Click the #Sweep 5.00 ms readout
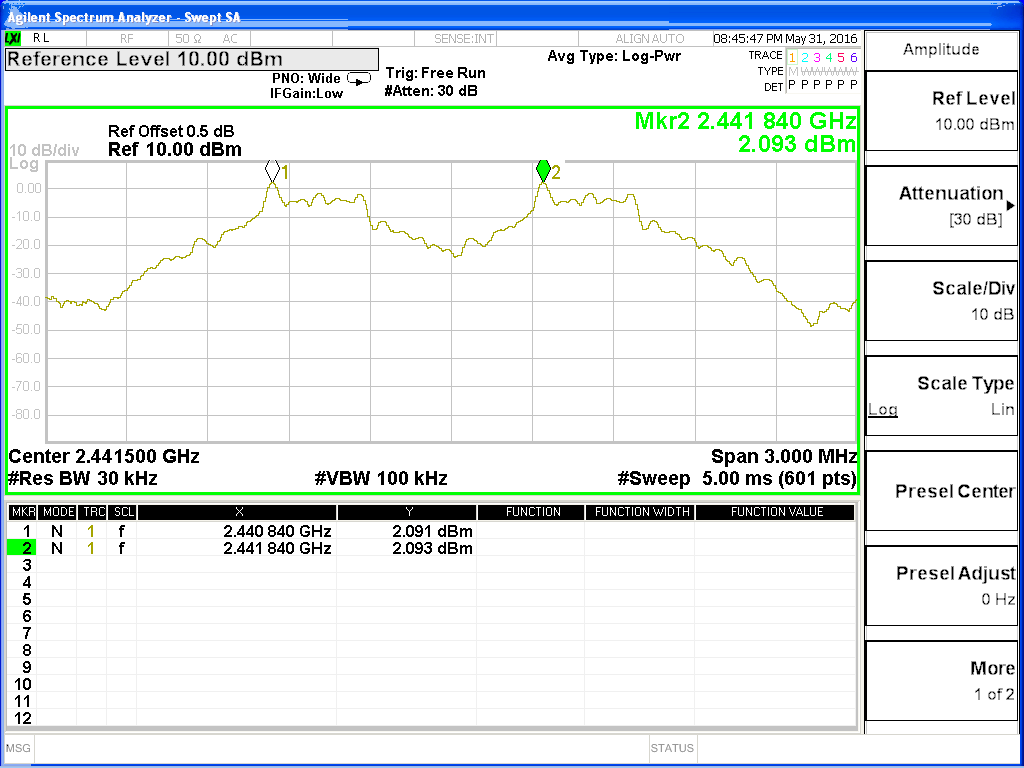The width and height of the screenshot is (1024, 768). (x=737, y=479)
